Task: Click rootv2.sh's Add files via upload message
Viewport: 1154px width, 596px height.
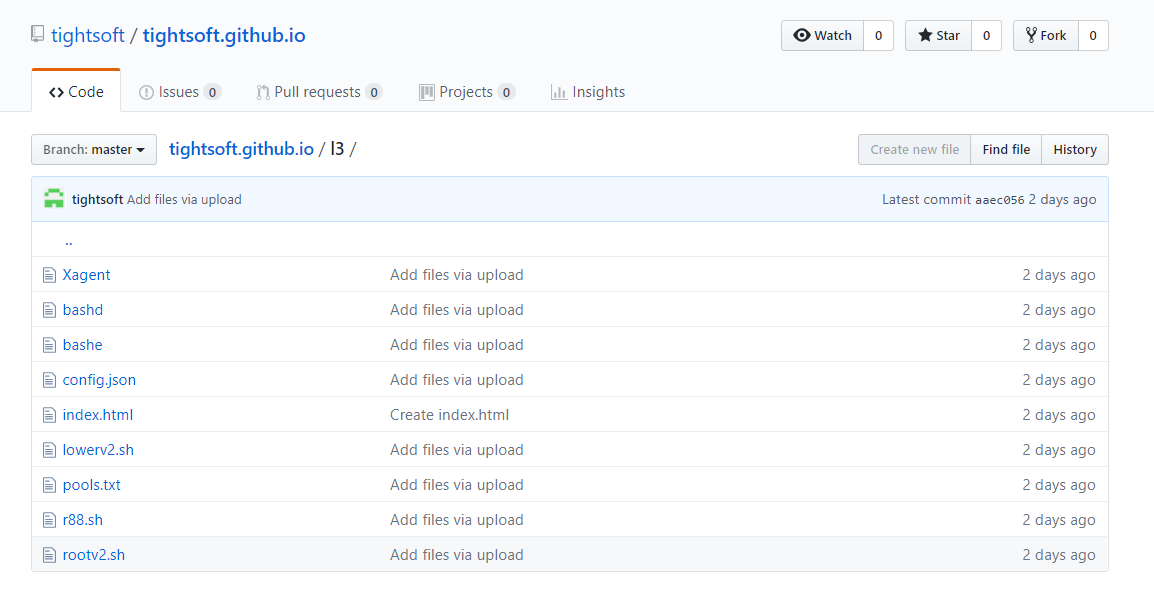Action: [457, 556]
